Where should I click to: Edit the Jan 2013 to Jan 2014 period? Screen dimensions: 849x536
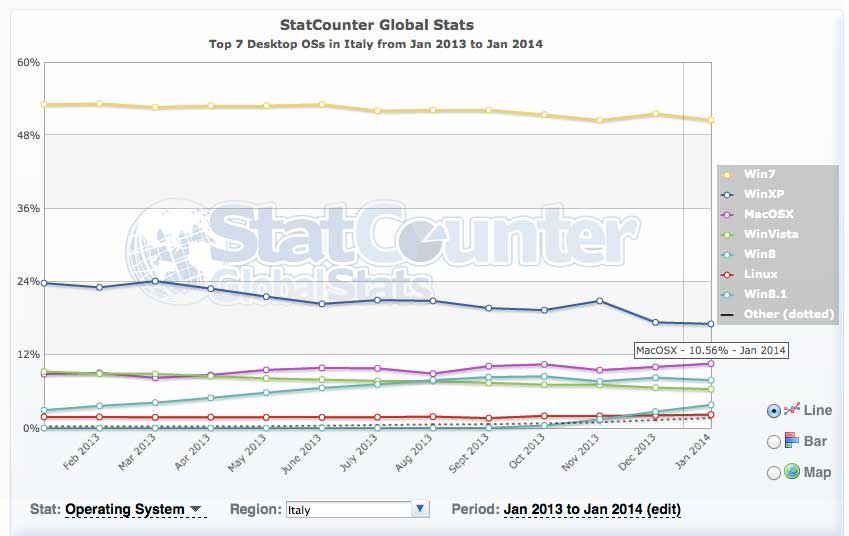point(592,509)
